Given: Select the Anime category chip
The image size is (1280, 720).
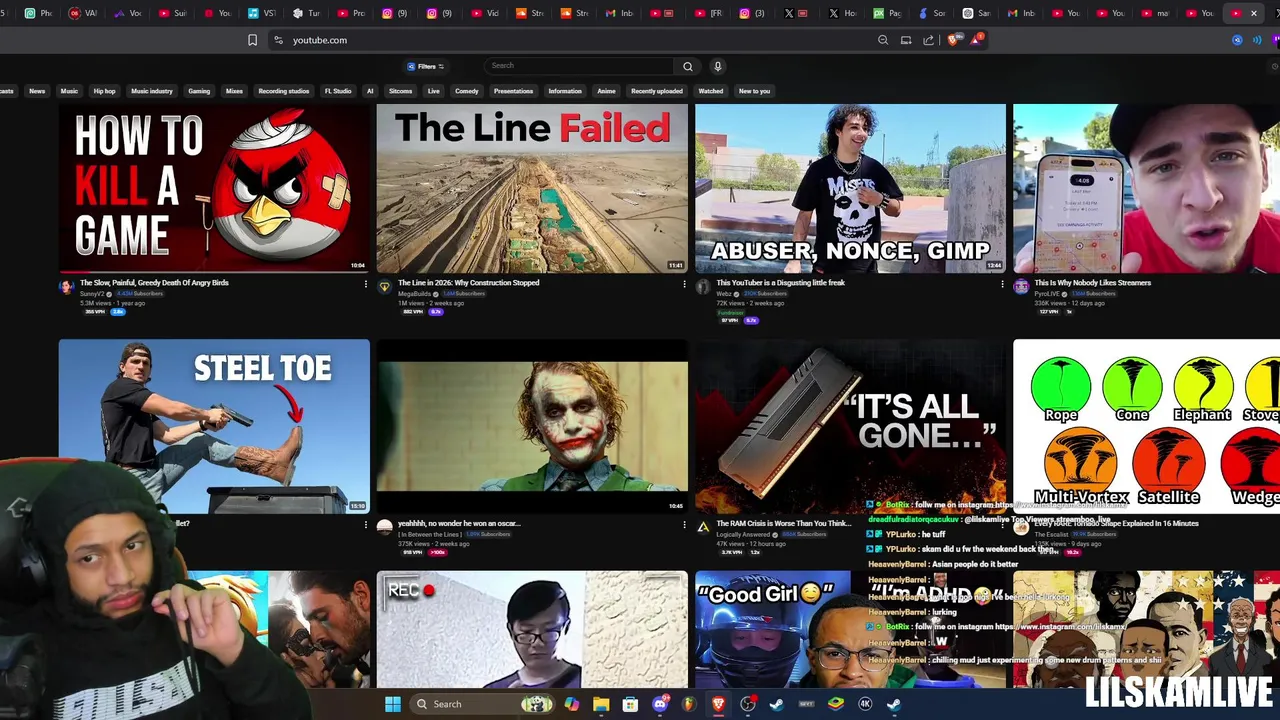Looking at the screenshot, I should pyautogui.click(x=606, y=91).
